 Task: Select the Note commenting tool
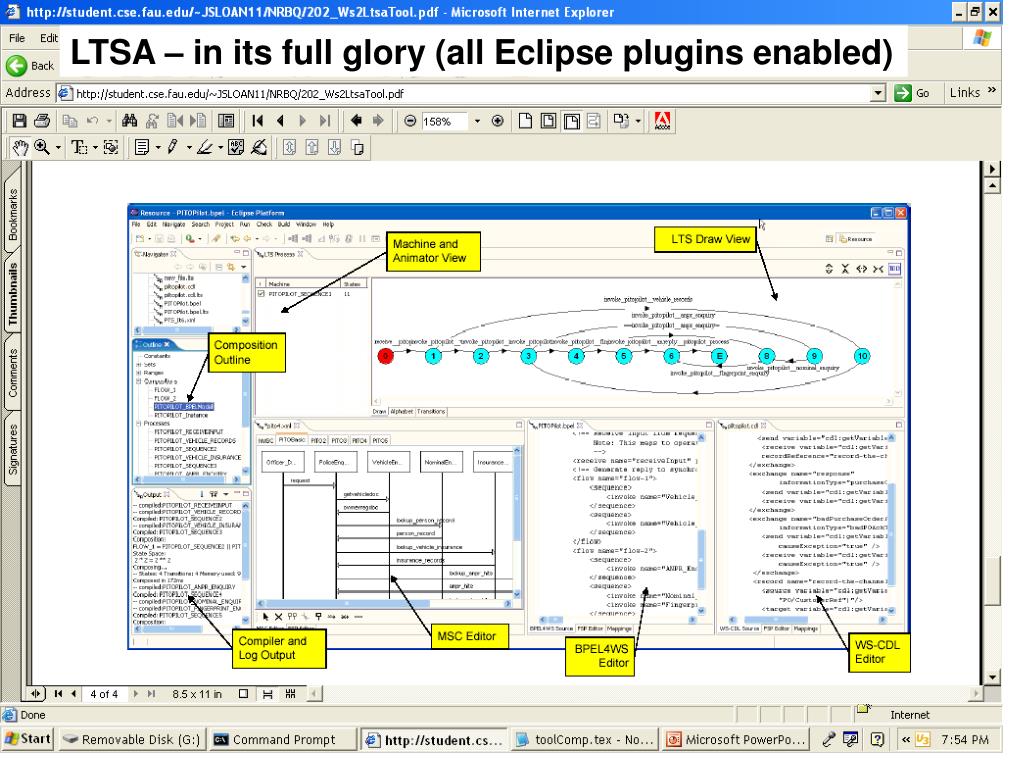(x=142, y=148)
